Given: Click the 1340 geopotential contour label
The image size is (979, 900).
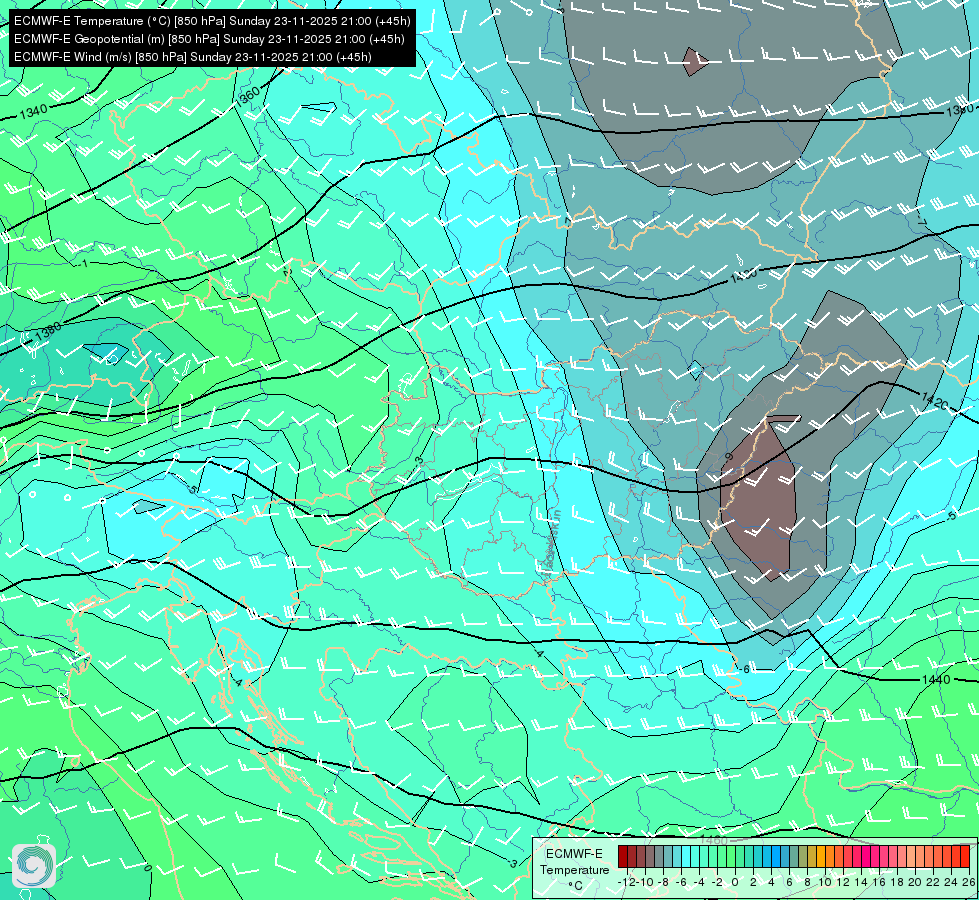Looking at the screenshot, I should (33, 112).
